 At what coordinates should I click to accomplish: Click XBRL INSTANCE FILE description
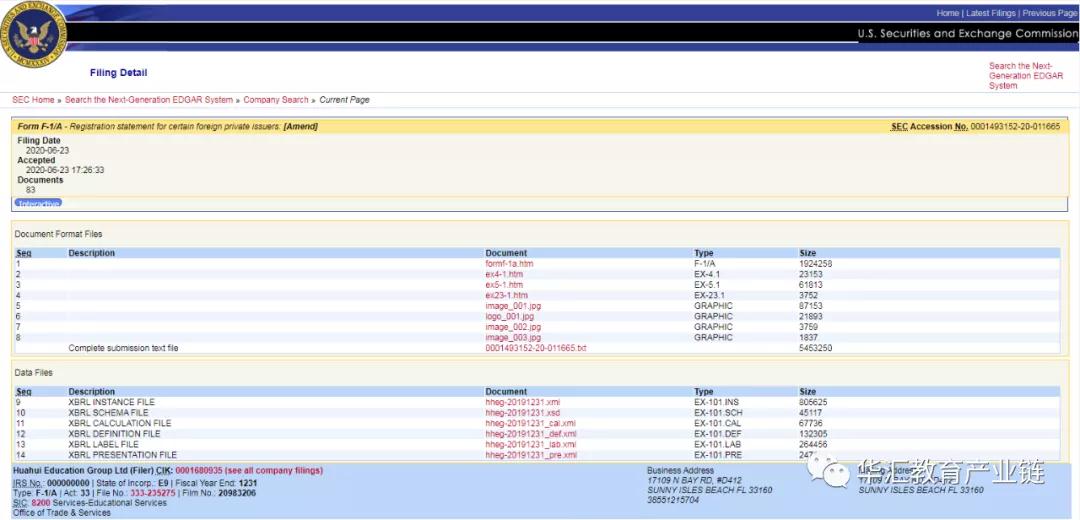tap(112, 402)
